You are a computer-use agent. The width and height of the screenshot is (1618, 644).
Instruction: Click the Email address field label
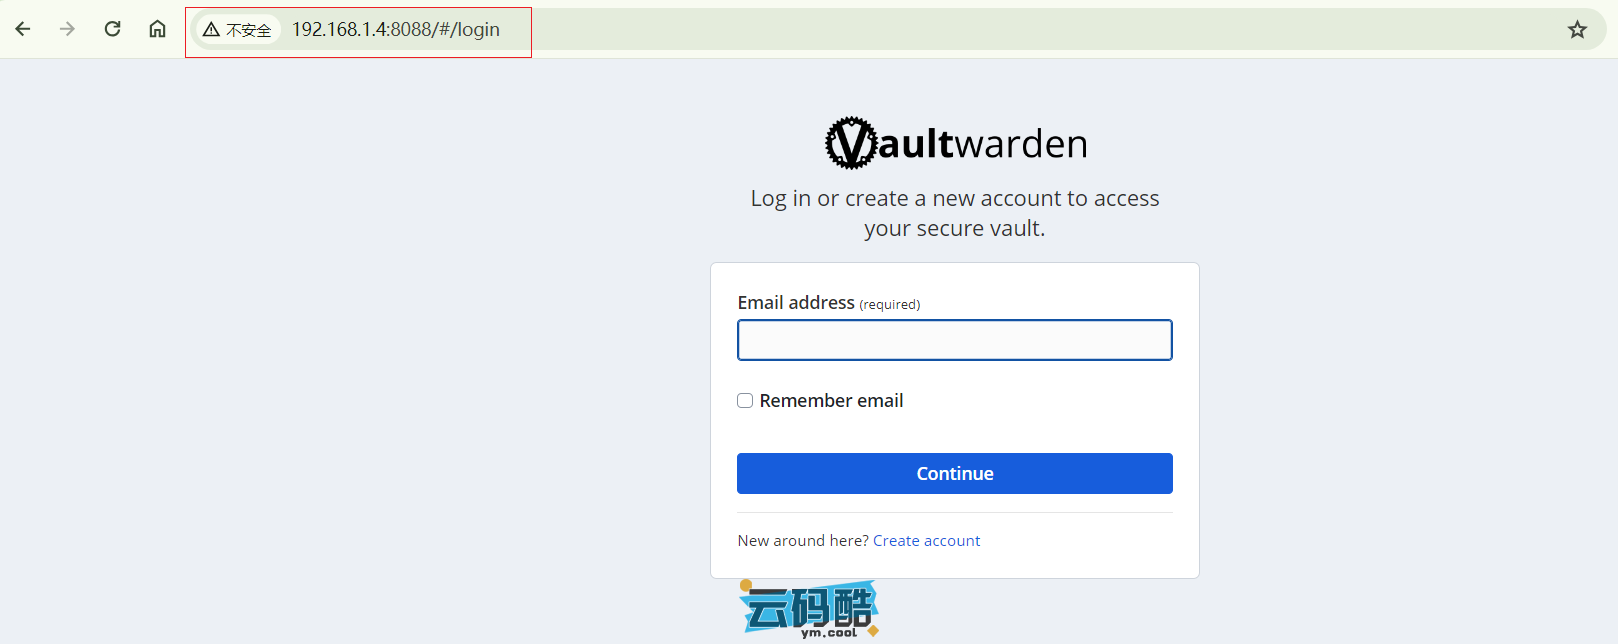point(796,302)
